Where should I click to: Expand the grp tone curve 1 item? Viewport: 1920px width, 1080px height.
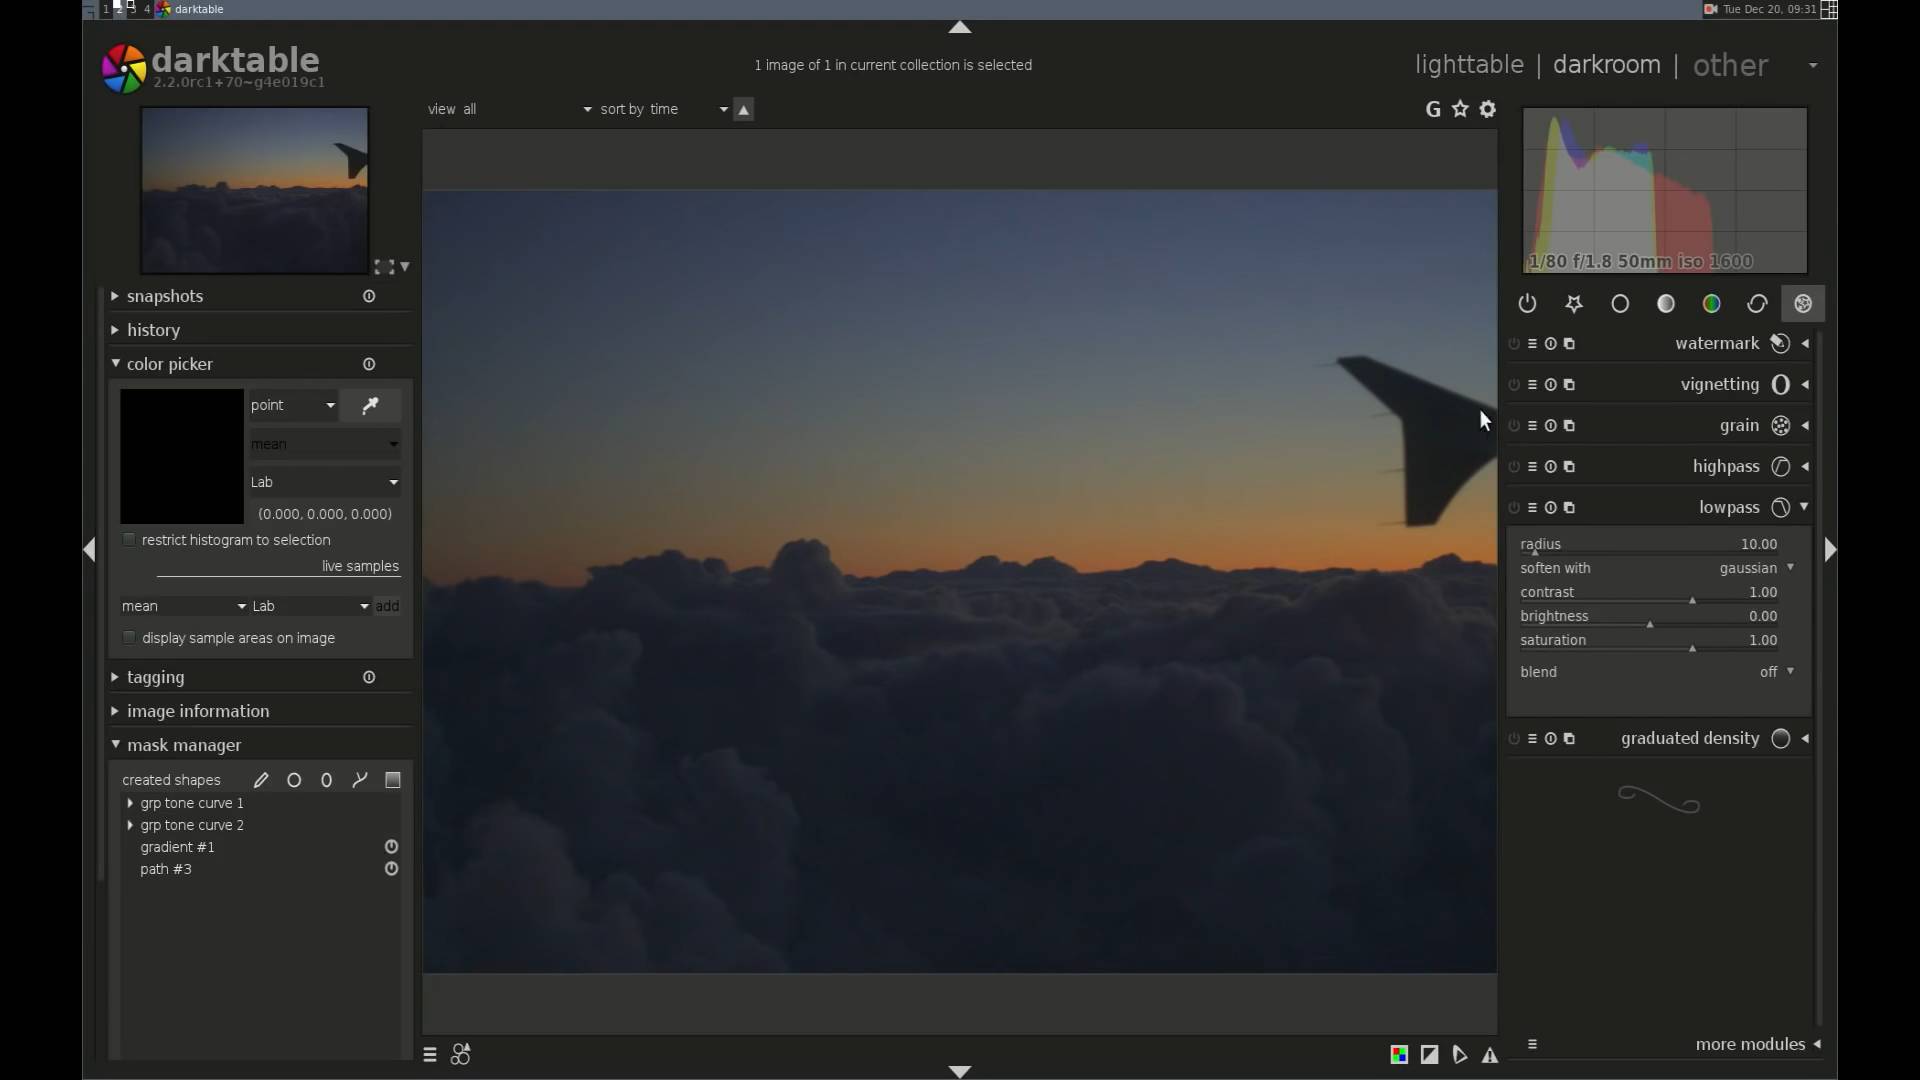point(130,803)
